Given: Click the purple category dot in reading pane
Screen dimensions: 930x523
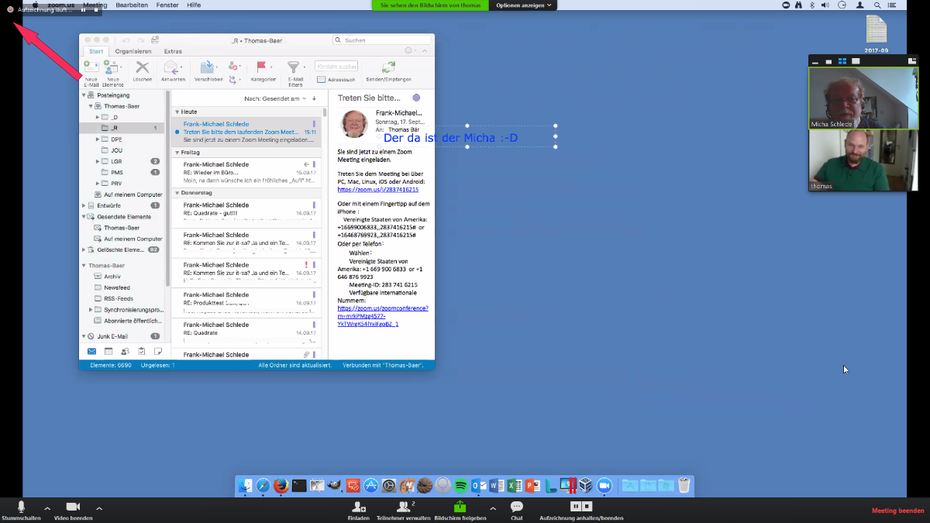Looking at the screenshot, I should point(416,98).
